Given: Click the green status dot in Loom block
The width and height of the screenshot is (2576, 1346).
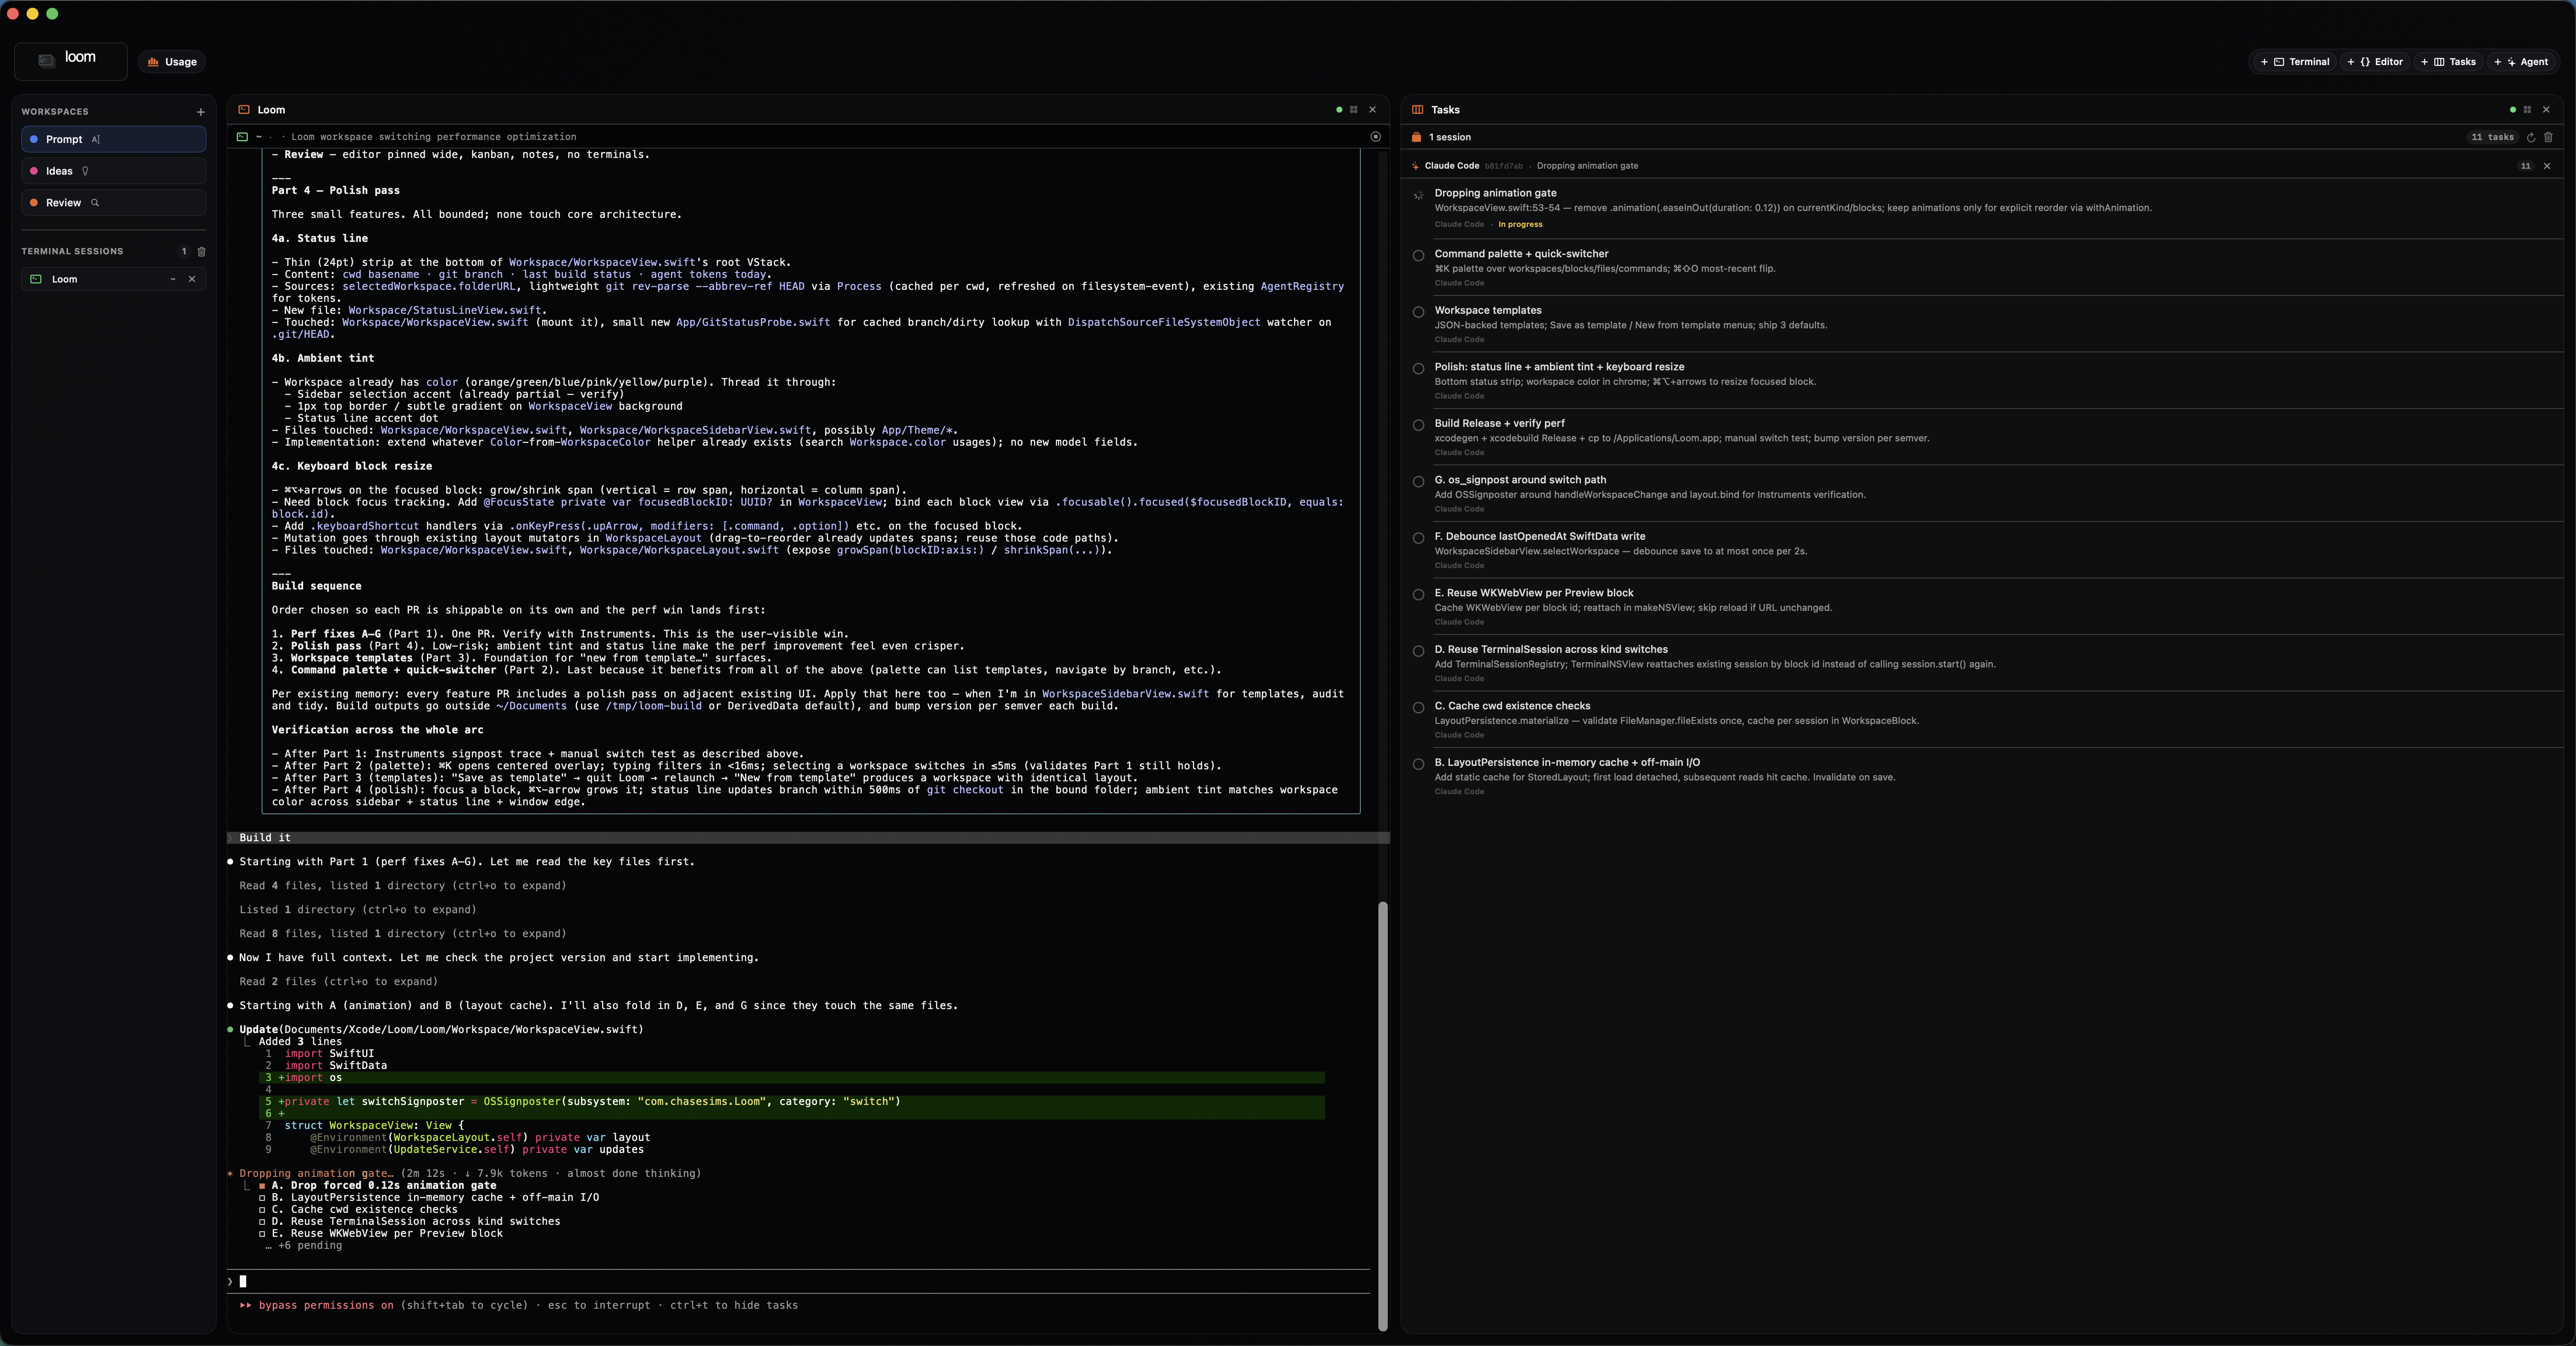Looking at the screenshot, I should 1339,110.
